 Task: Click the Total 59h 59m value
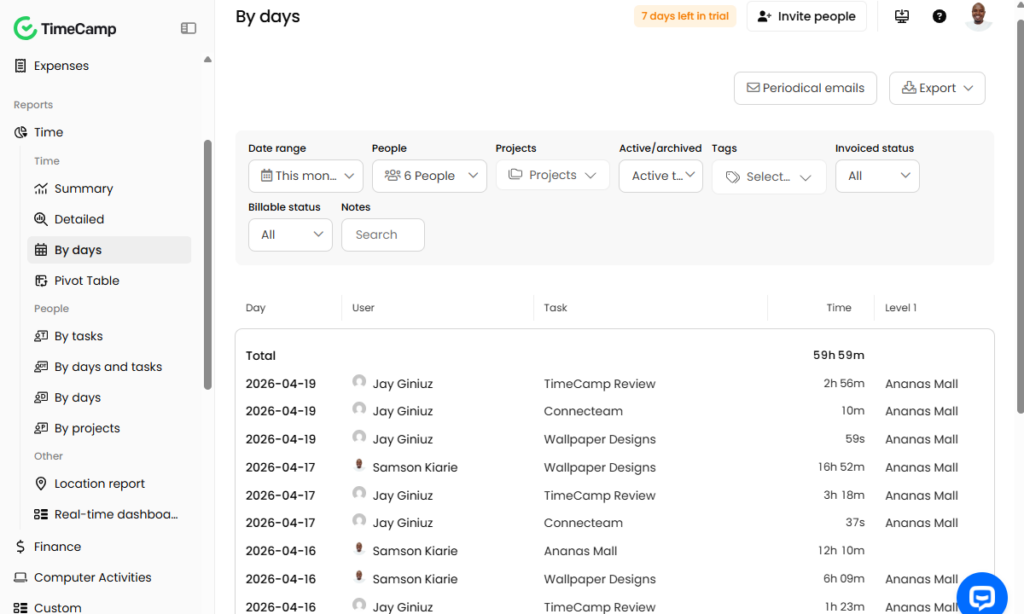pos(839,355)
